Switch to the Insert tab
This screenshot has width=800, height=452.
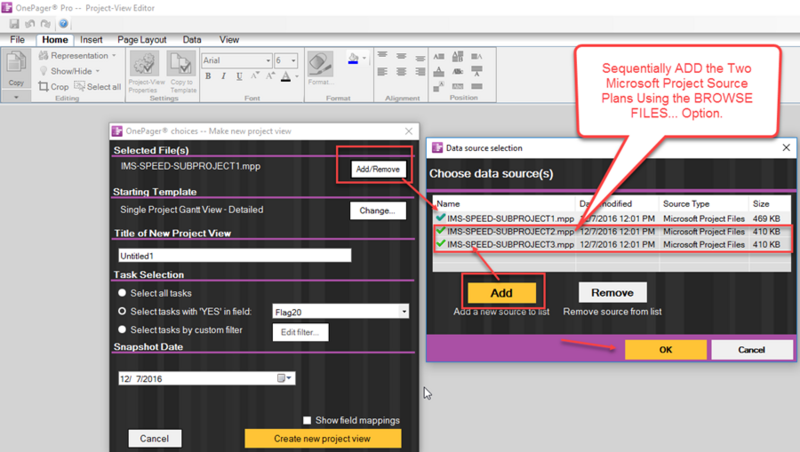pyautogui.click(x=91, y=40)
